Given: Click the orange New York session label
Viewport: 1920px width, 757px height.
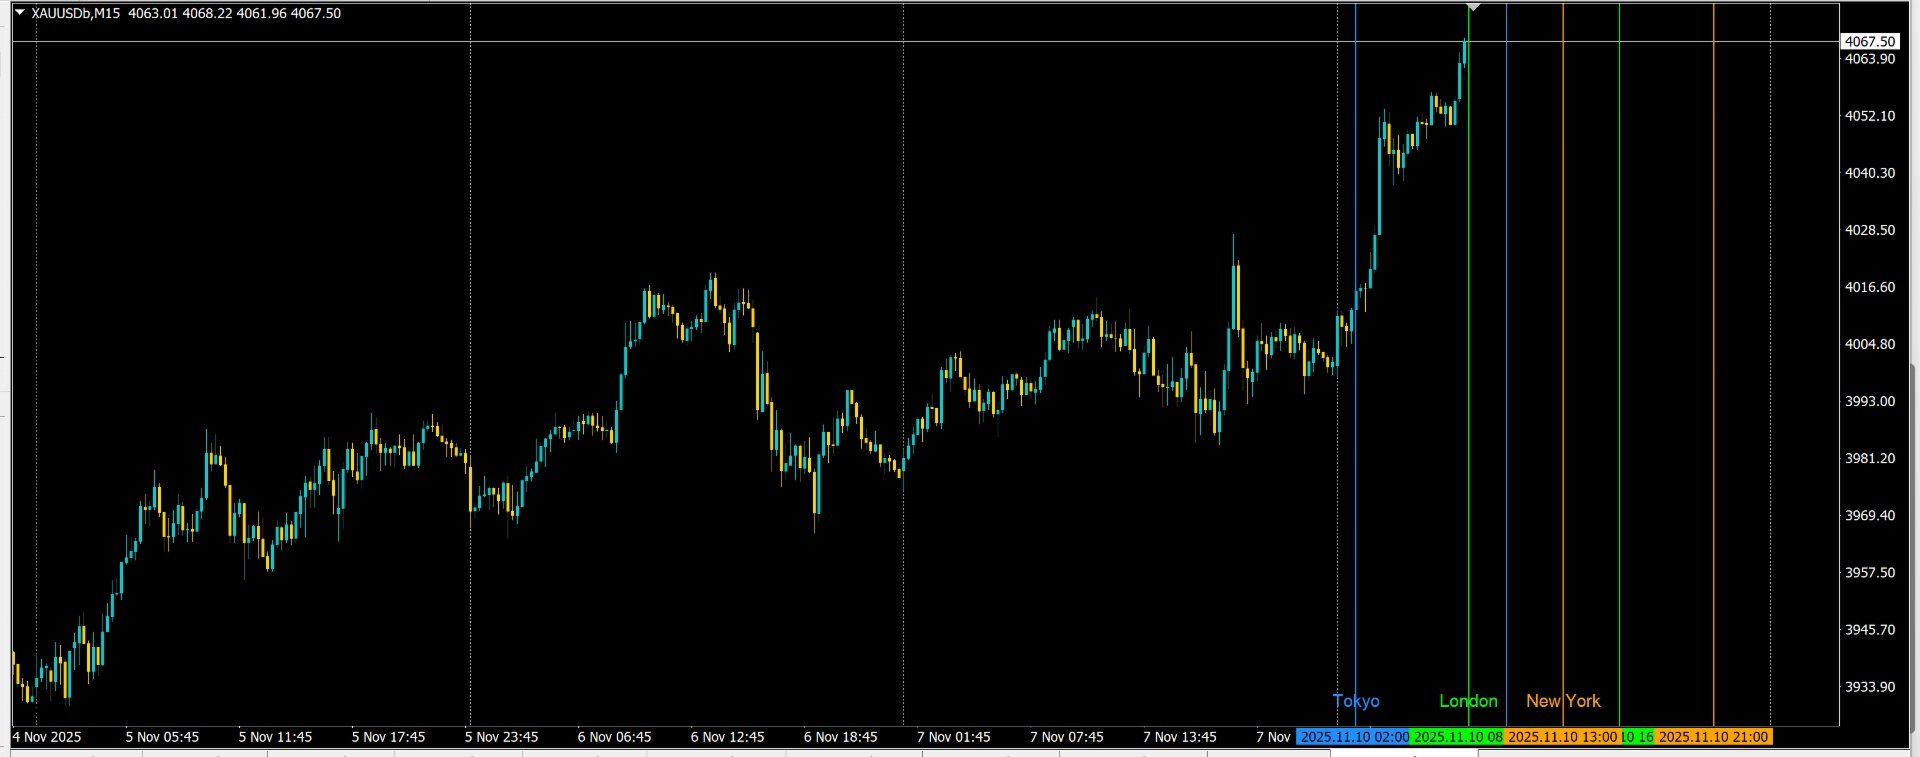Looking at the screenshot, I should 1563,701.
